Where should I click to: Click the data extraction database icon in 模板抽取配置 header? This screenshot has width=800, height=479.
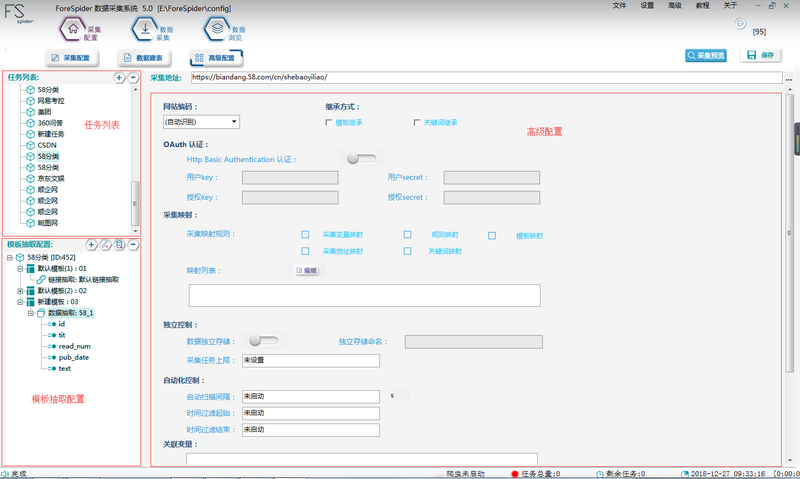(x=119, y=245)
